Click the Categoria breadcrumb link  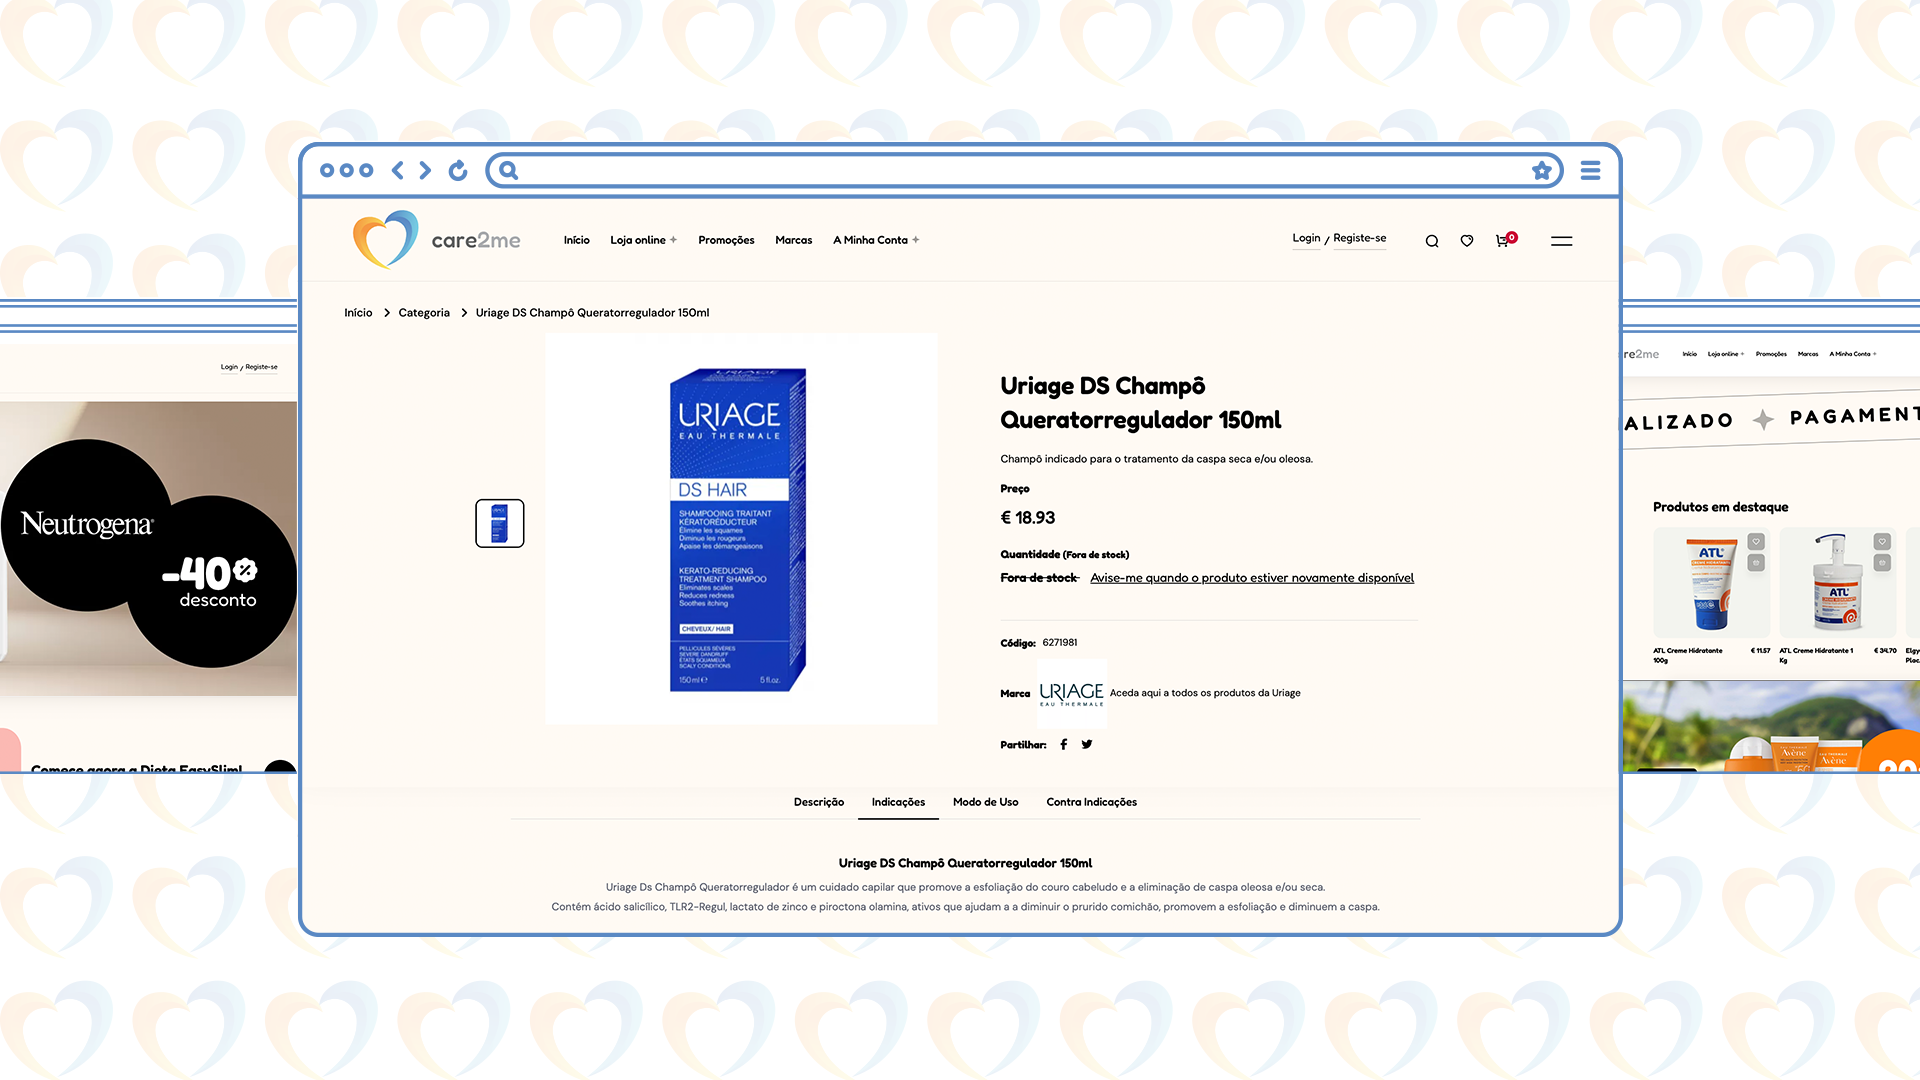[x=424, y=313]
